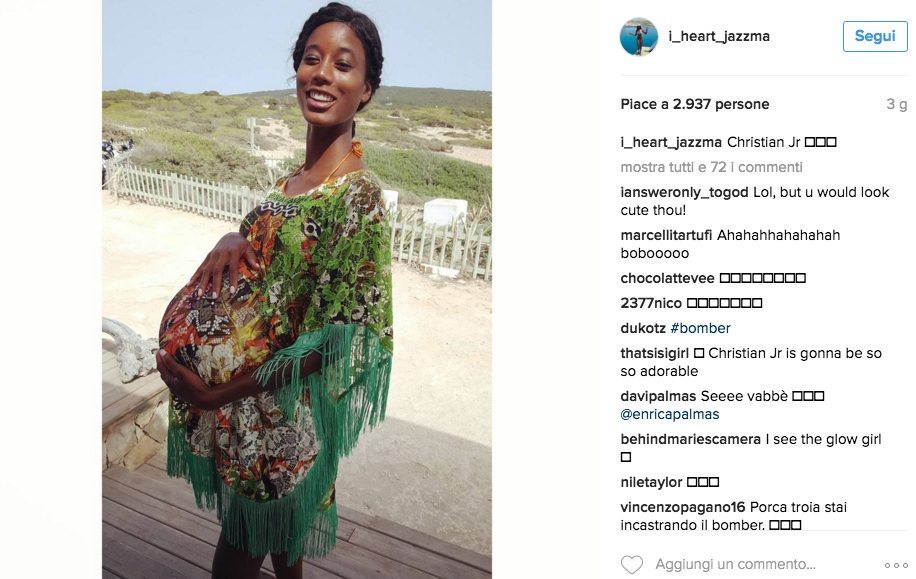The width and height of the screenshot is (916, 579).
Task: Open the ianswersonly_togod commenter profile
Action: click(x=684, y=192)
